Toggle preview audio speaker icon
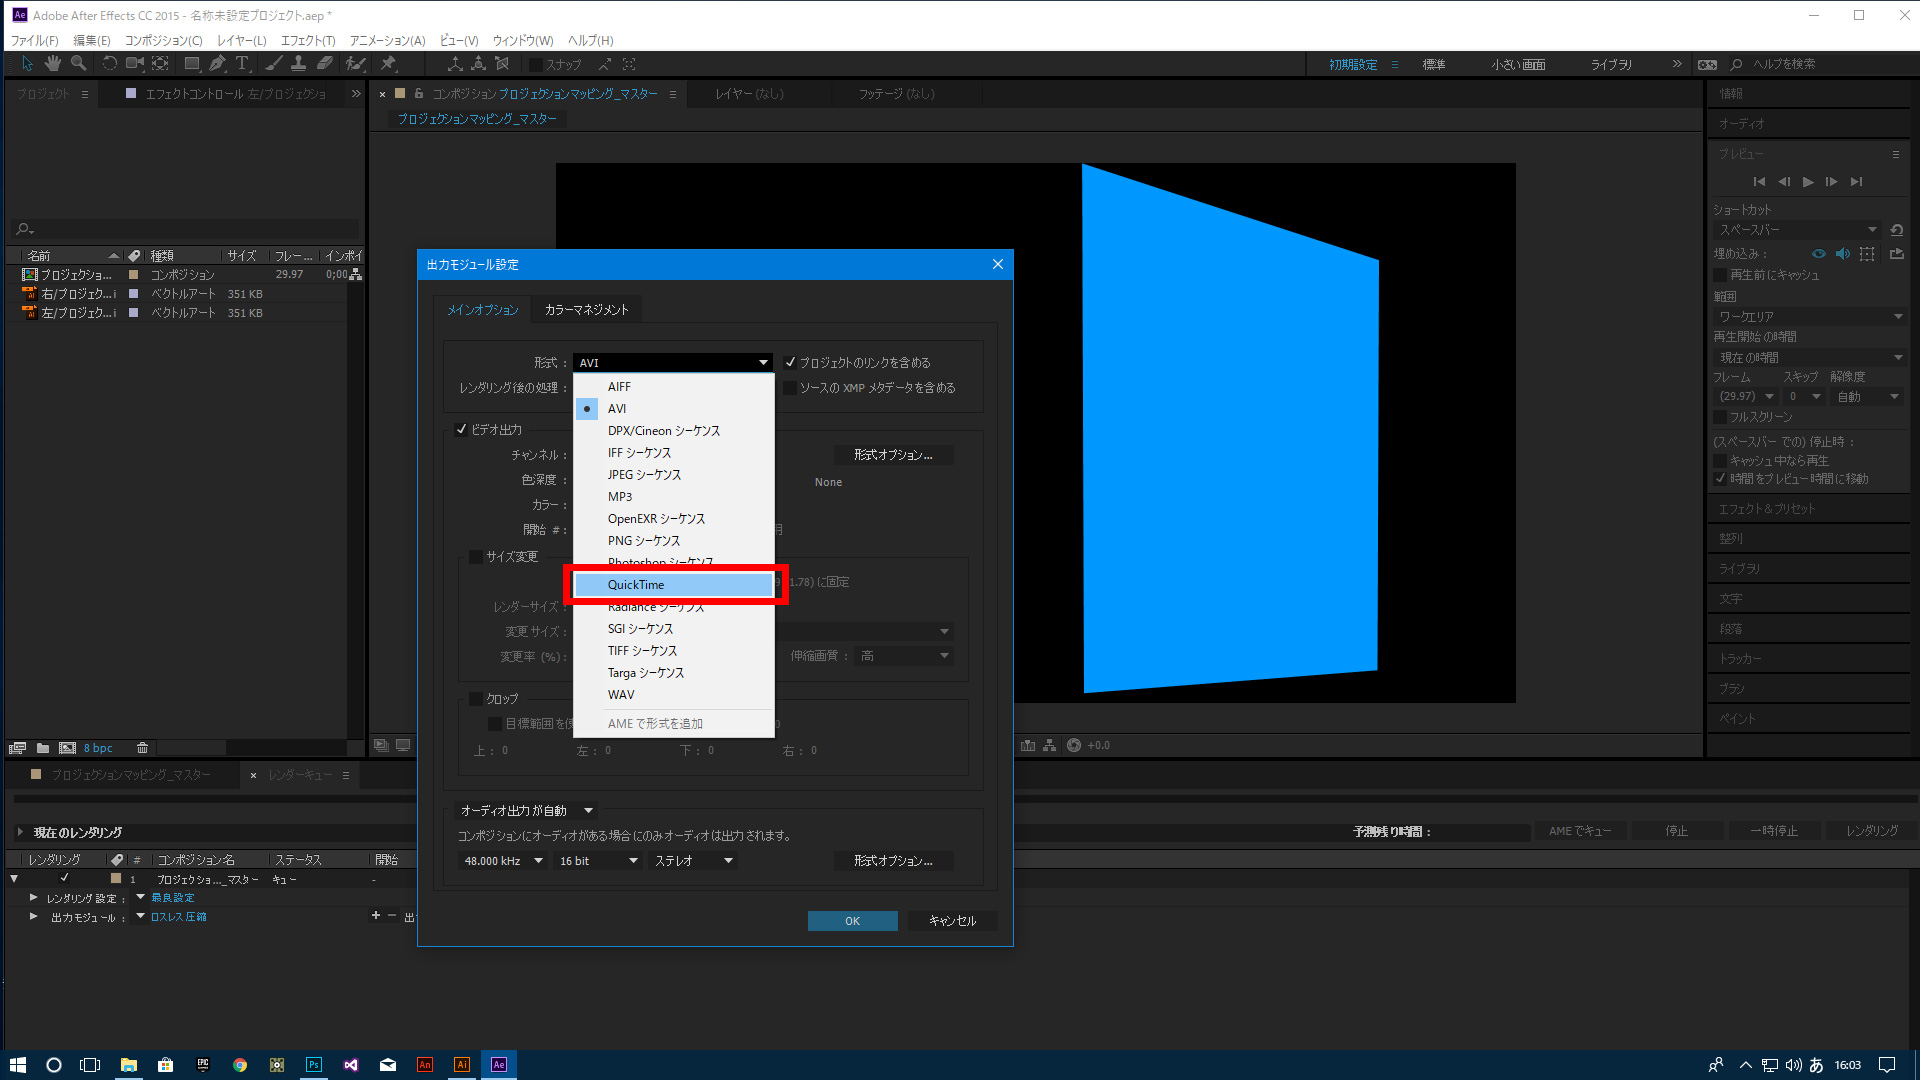This screenshot has width=1920, height=1080. [1843, 254]
